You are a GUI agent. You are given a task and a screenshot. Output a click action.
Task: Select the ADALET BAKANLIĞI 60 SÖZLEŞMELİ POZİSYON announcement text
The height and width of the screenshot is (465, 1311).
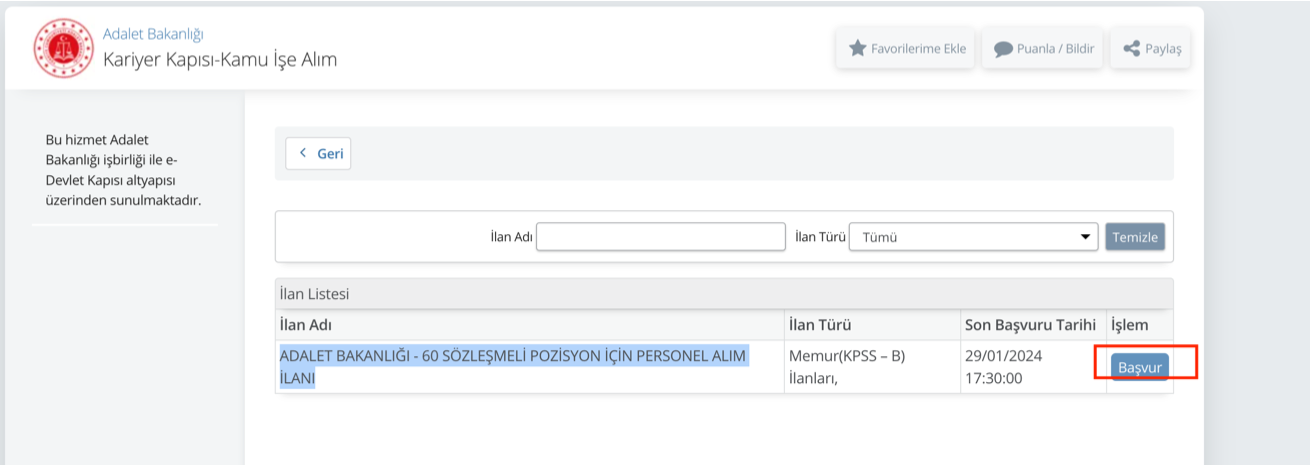513,367
